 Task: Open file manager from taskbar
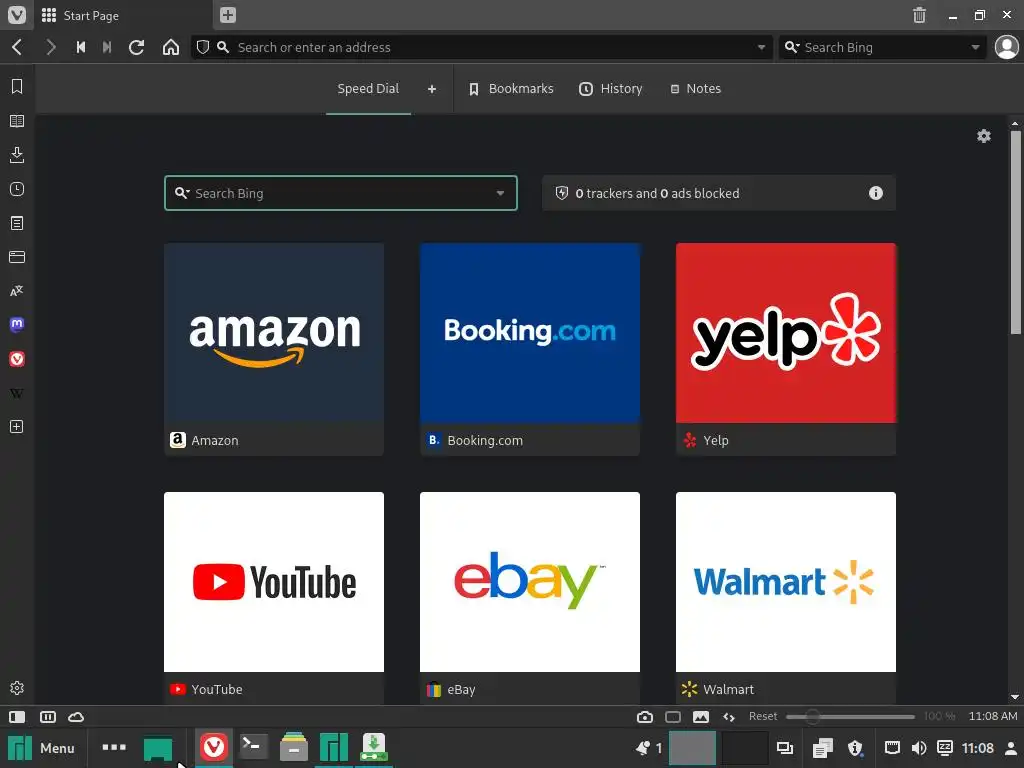coord(294,746)
